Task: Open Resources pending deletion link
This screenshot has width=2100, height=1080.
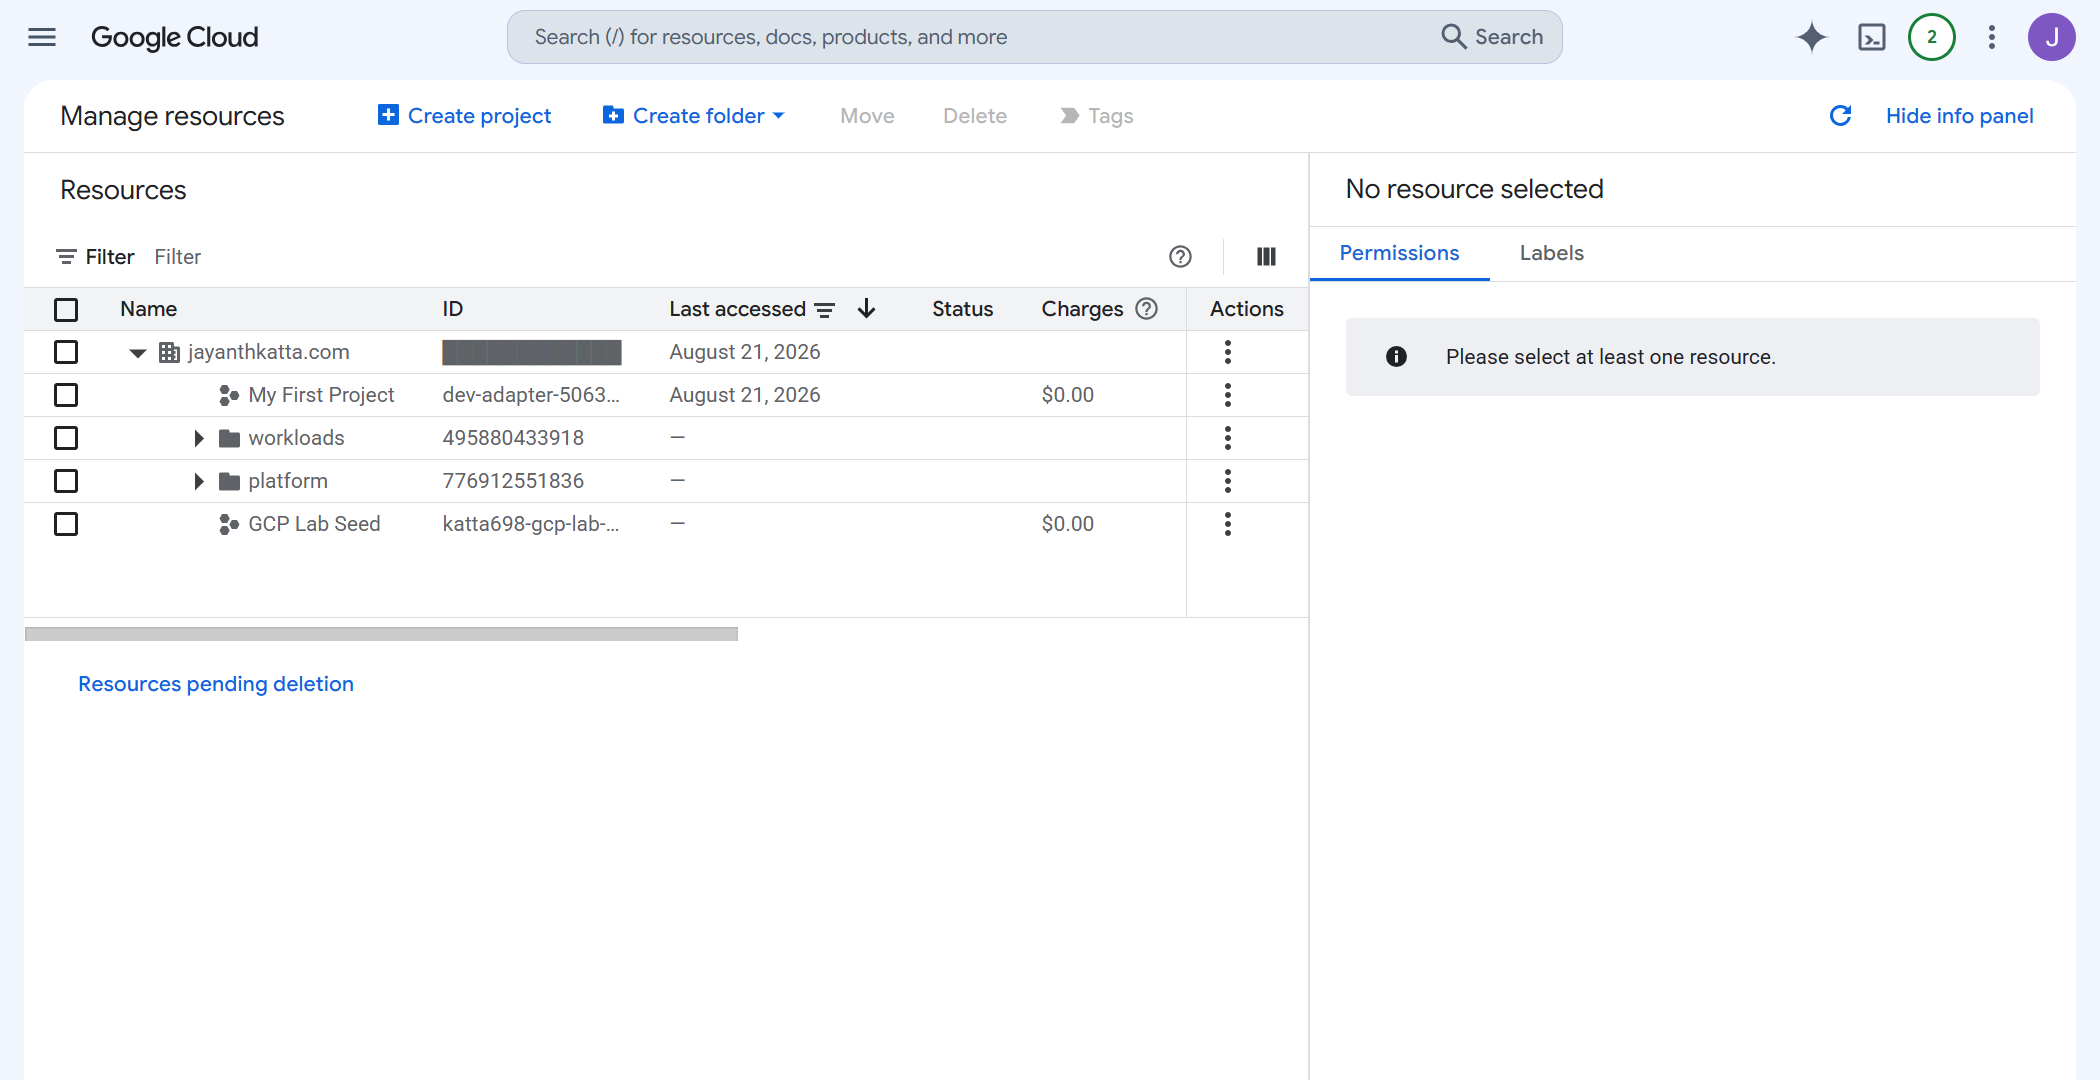Action: tap(216, 684)
